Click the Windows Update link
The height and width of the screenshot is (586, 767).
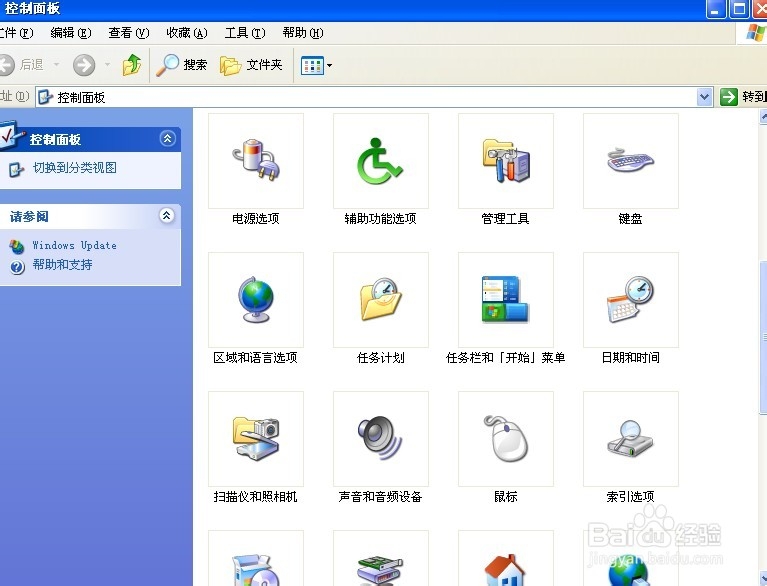(74, 245)
